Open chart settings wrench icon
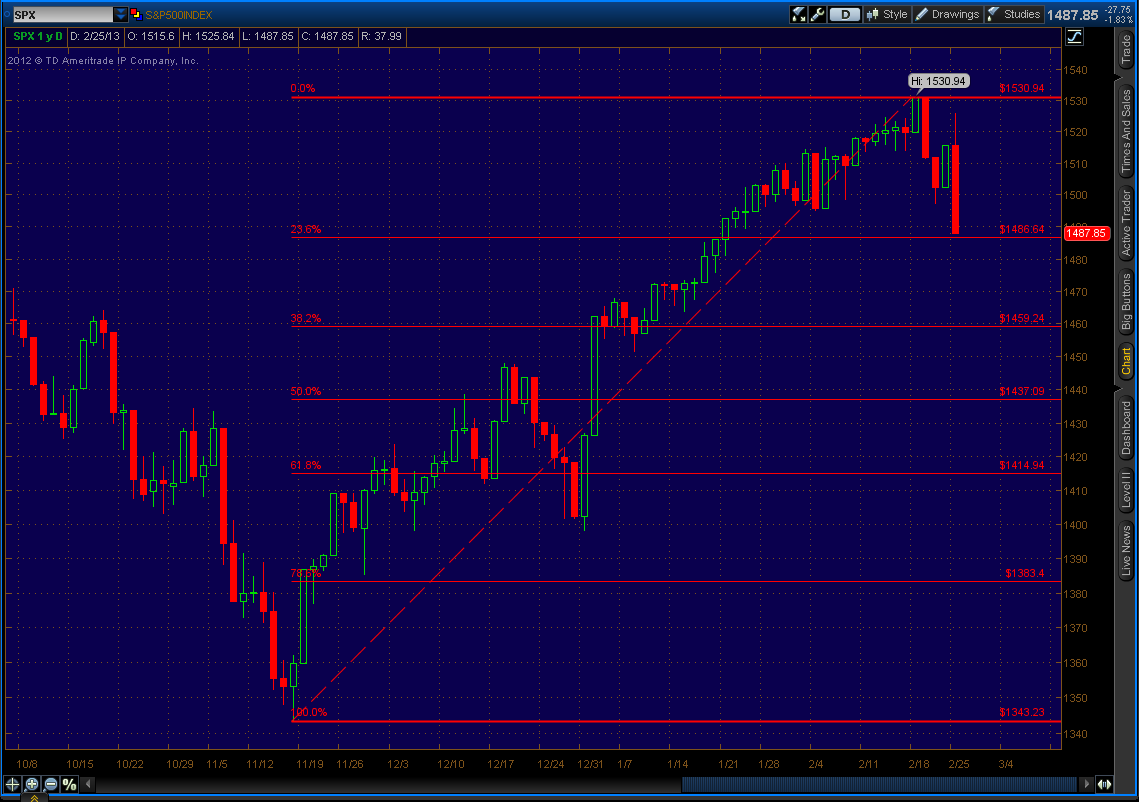This screenshot has width=1139, height=802. 817,15
